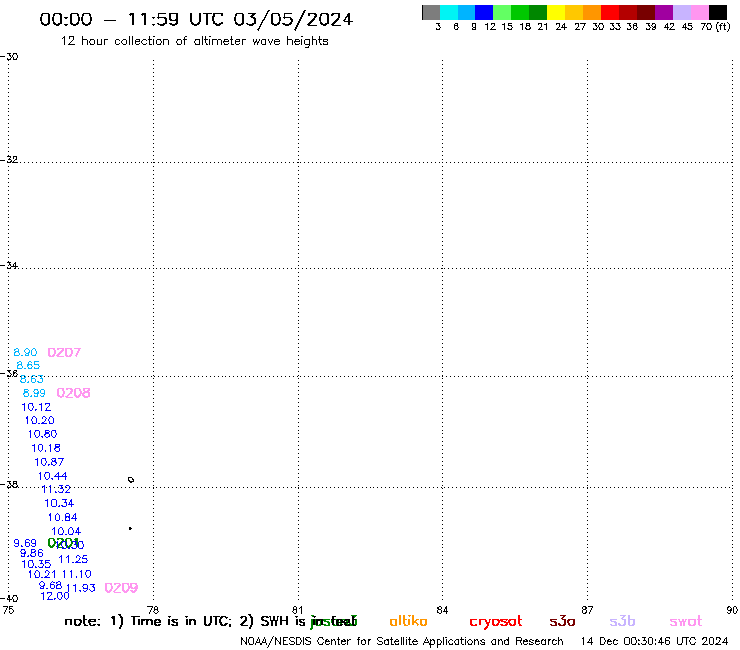Click the small island outline near latitude -38
Image resolution: width=740 pixels, height=650 pixels.
[131, 480]
